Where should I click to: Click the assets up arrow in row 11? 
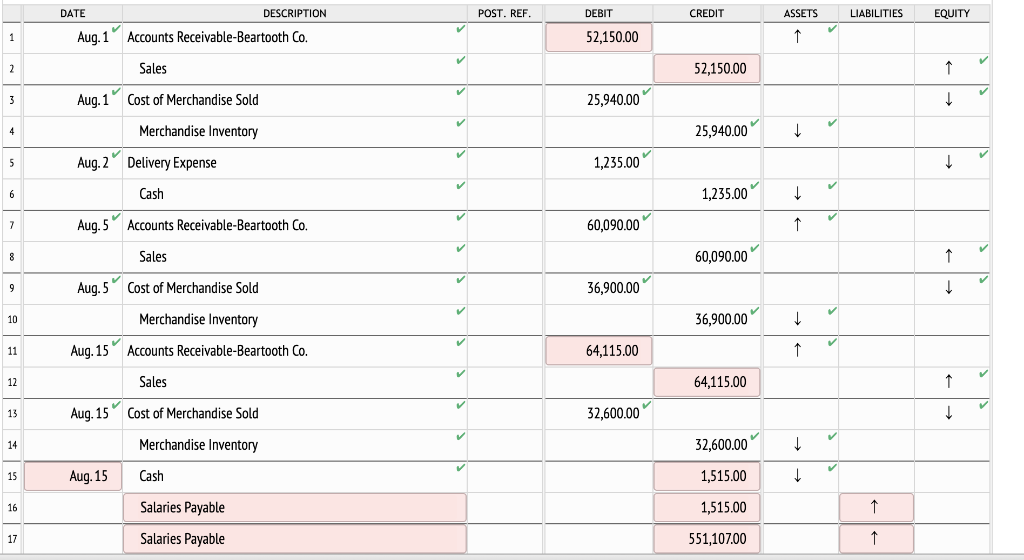pos(797,350)
